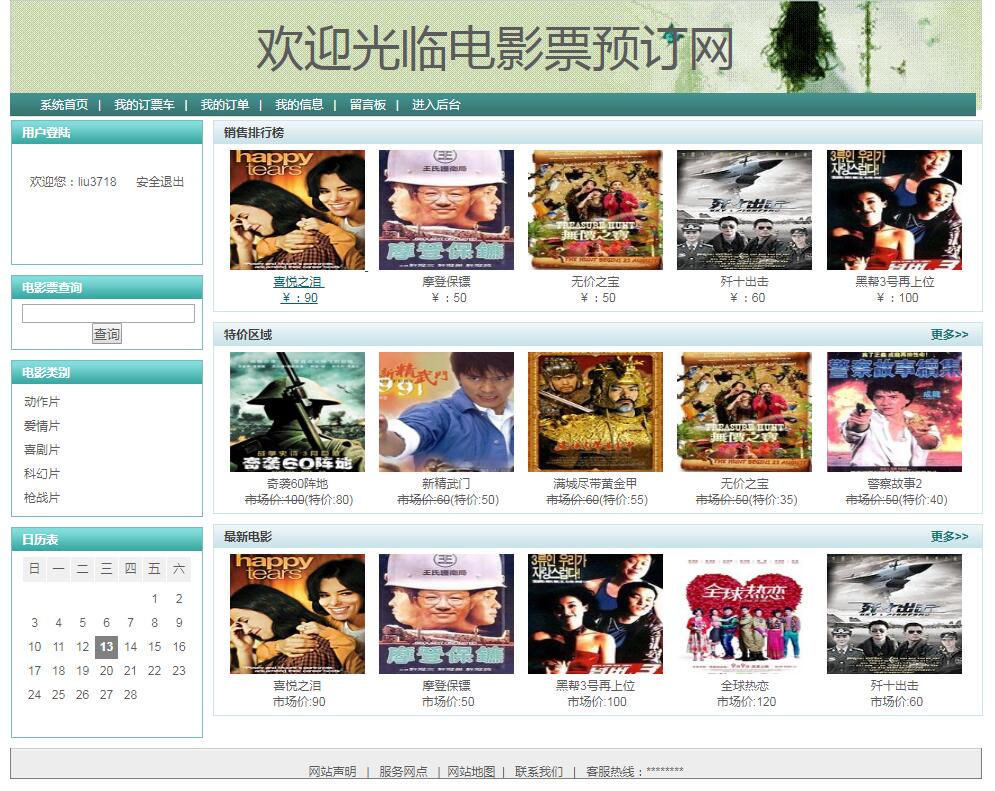Go to 系统首页 in navigation bar
995x791 pixels.
point(64,105)
